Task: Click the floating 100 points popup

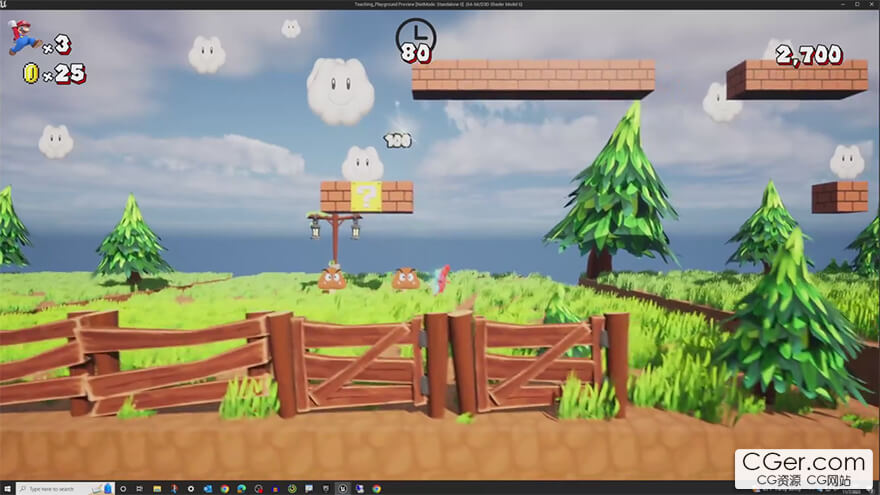Action: [398, 141]
